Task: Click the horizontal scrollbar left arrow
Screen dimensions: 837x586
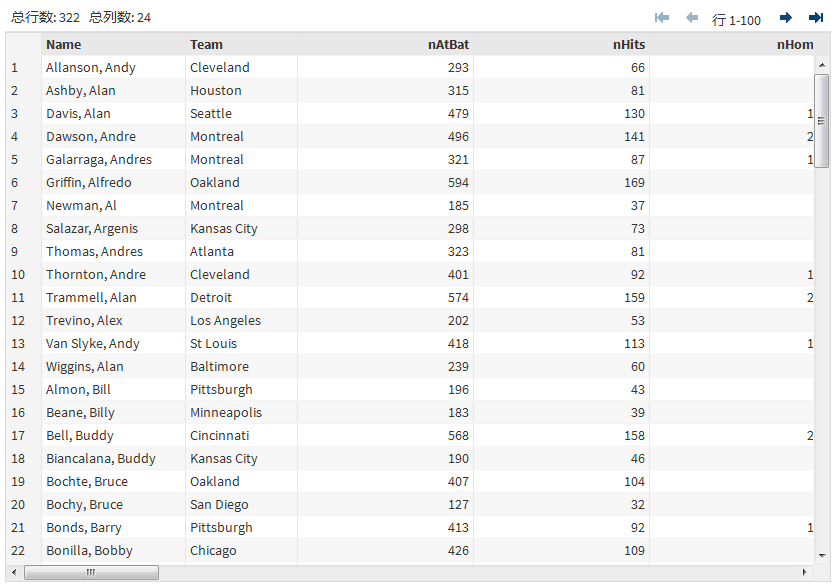Action: pyautogui.click(x=14, y=573)
